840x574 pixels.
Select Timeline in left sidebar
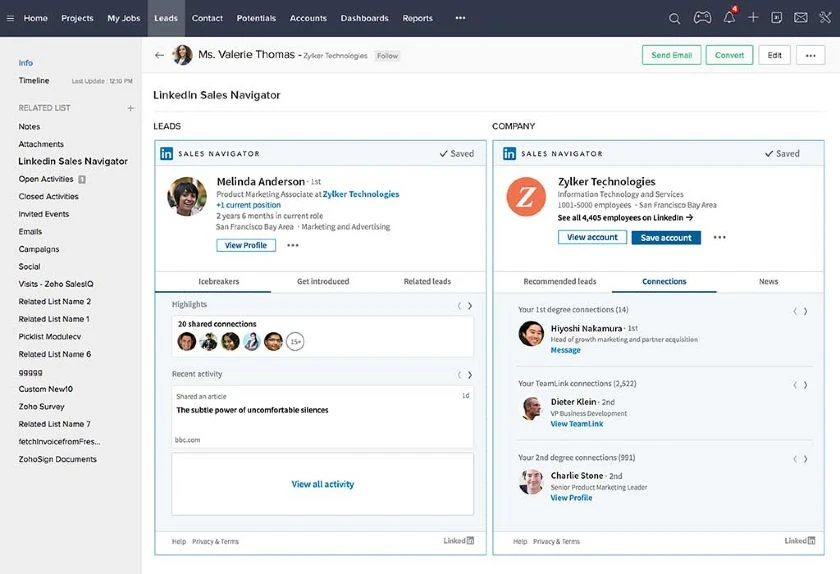pyautogui.click(x=34, y=80)
